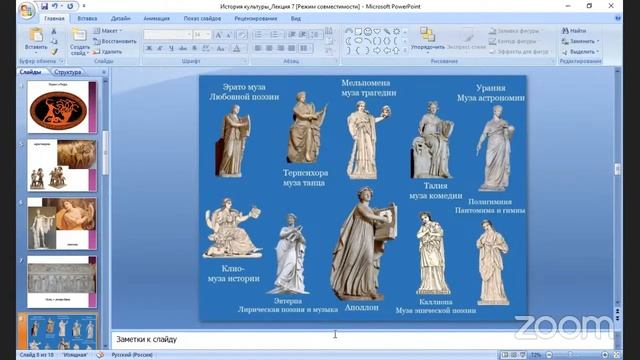Viewport: 640px width, 360px height.
Task: Toggle underline (Ч) formatting
Action: coord(171,49)
